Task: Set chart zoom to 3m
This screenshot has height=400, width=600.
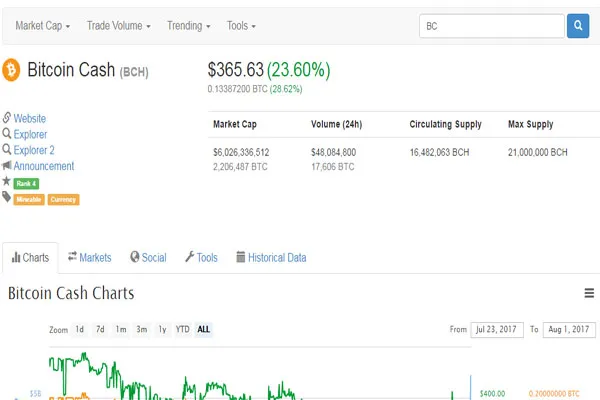Action: pyautogui.click(x=142, y=330)
